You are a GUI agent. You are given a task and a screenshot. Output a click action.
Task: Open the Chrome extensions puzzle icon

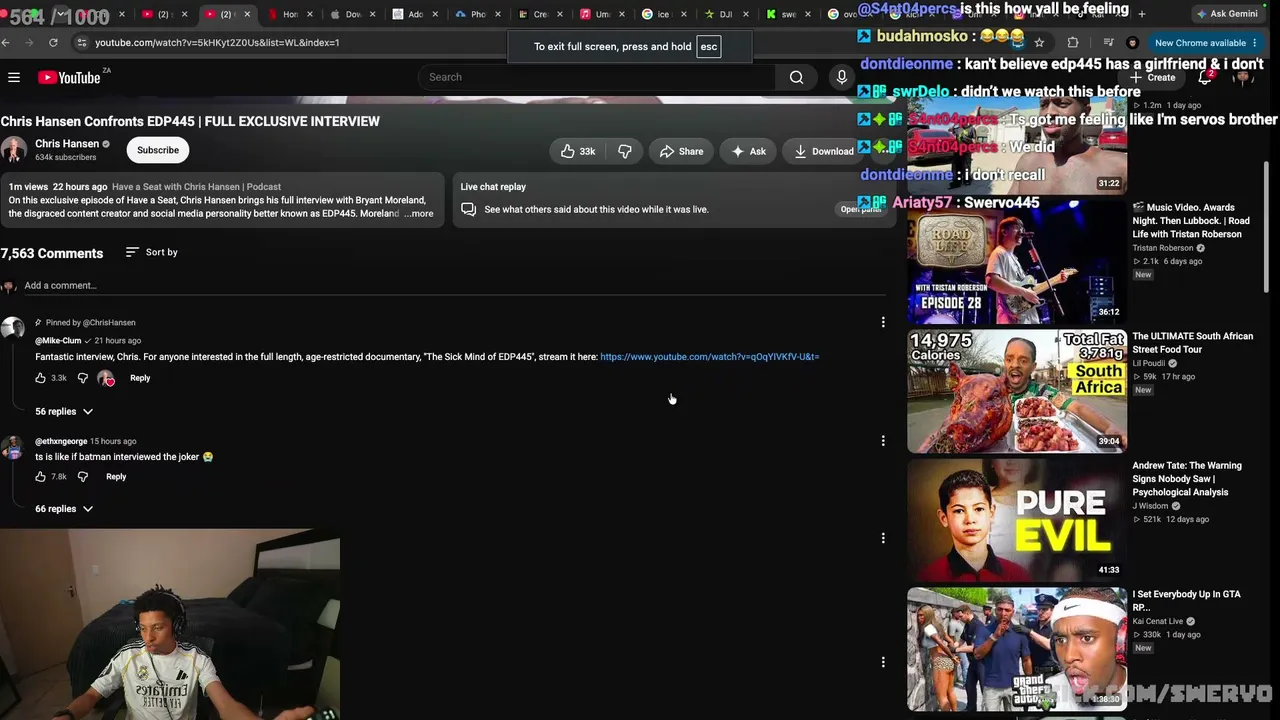click(x=1073, y=43)
